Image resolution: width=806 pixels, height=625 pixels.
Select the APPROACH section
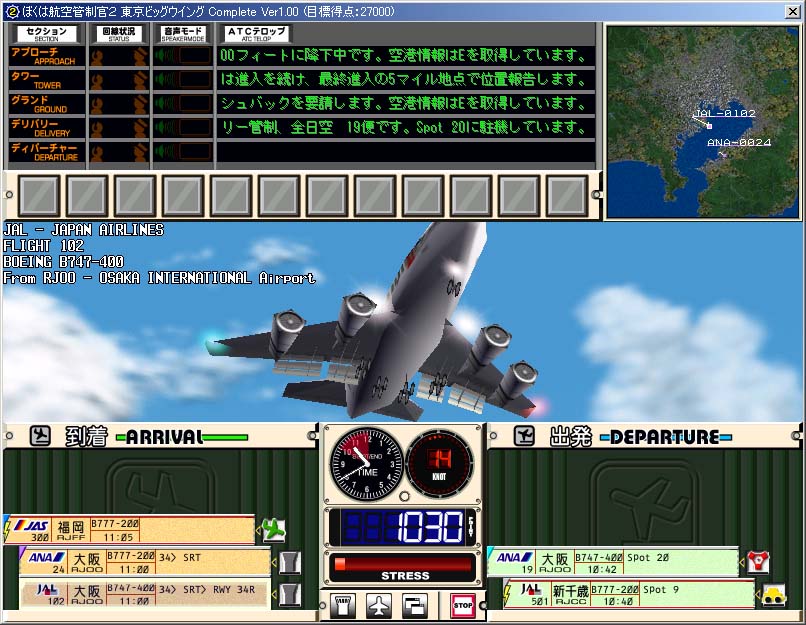pos(46,56)
